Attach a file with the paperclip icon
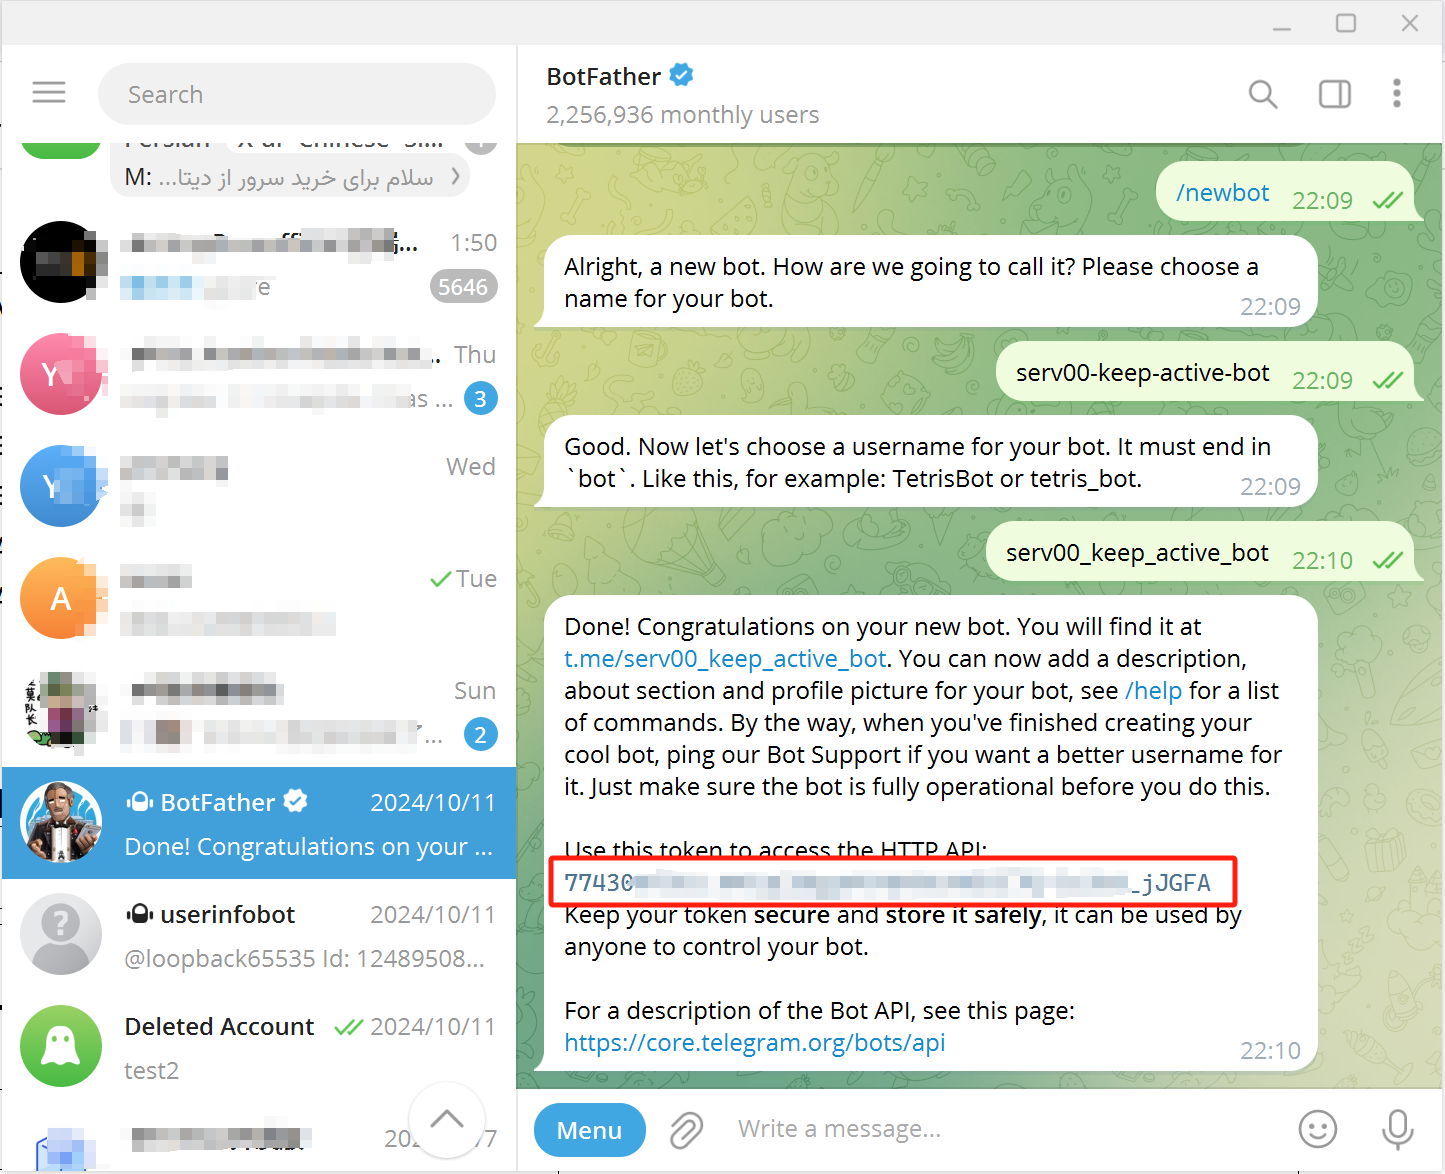1445x1174 pixels. click(x=686, y=1130)
